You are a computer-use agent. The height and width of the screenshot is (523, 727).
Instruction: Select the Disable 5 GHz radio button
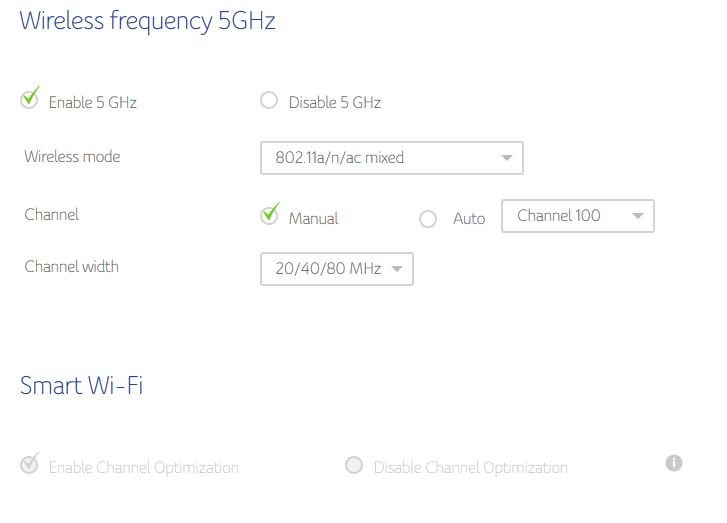(268, 100)
